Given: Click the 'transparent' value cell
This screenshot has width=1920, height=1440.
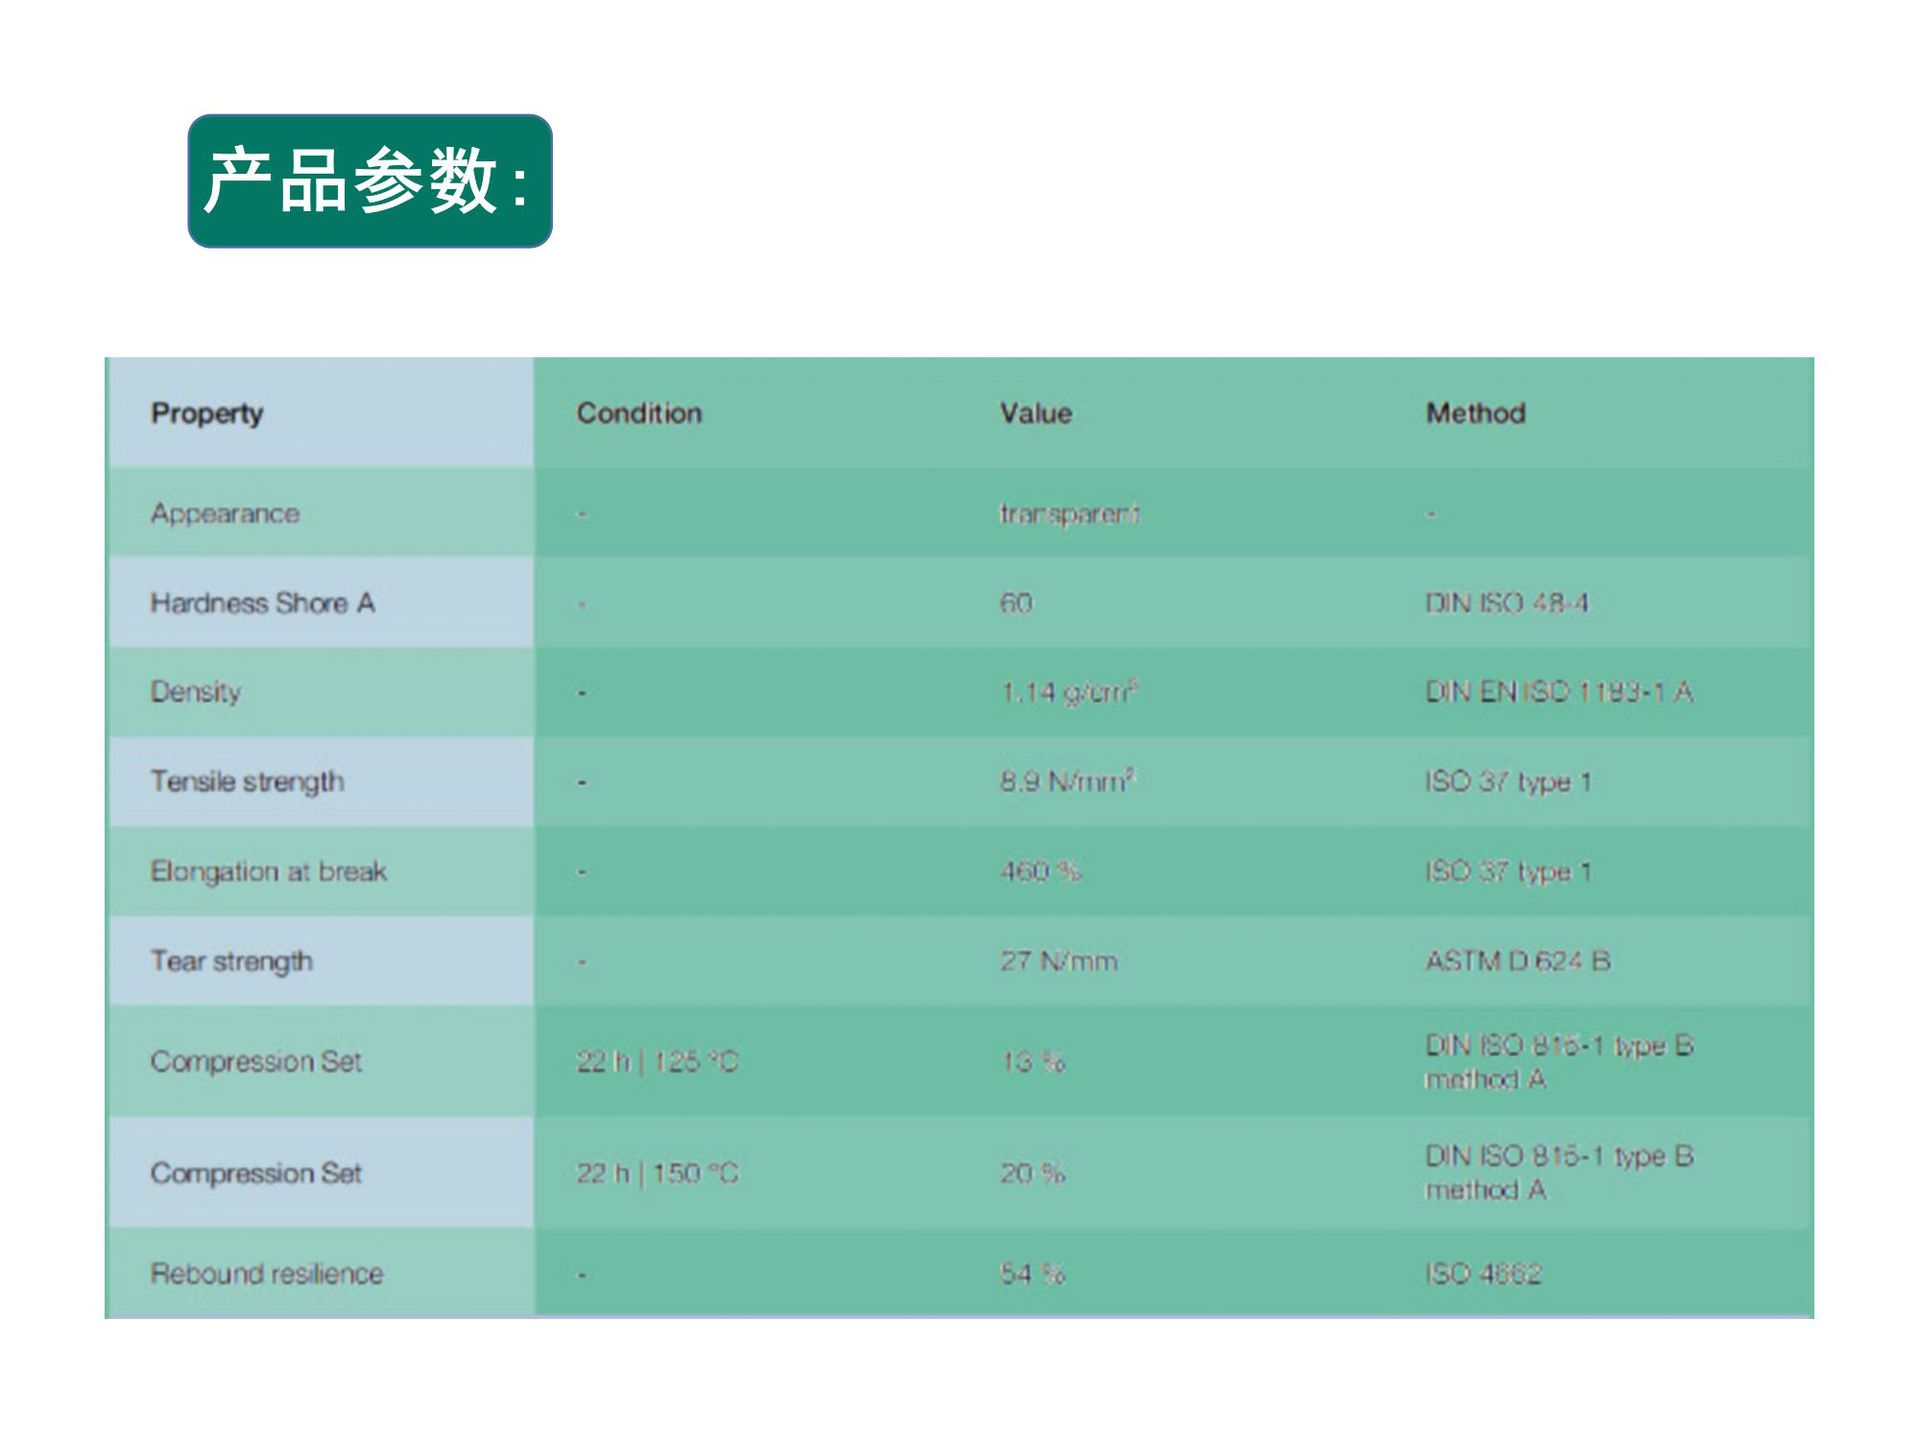Looking at the screenshot, I should click(1070, 514).
